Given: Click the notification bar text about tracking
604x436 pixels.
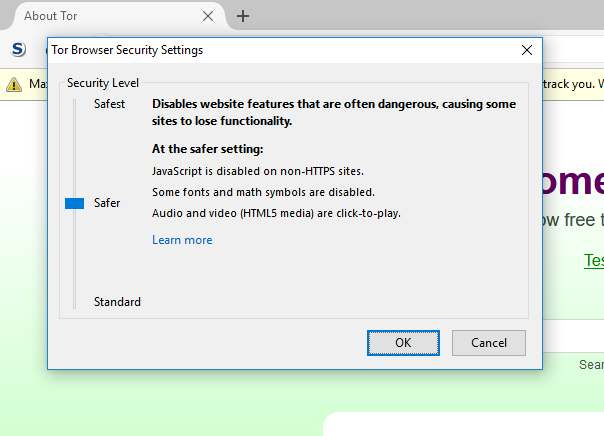Looking at the screenshot, I should tap(572, 85).
